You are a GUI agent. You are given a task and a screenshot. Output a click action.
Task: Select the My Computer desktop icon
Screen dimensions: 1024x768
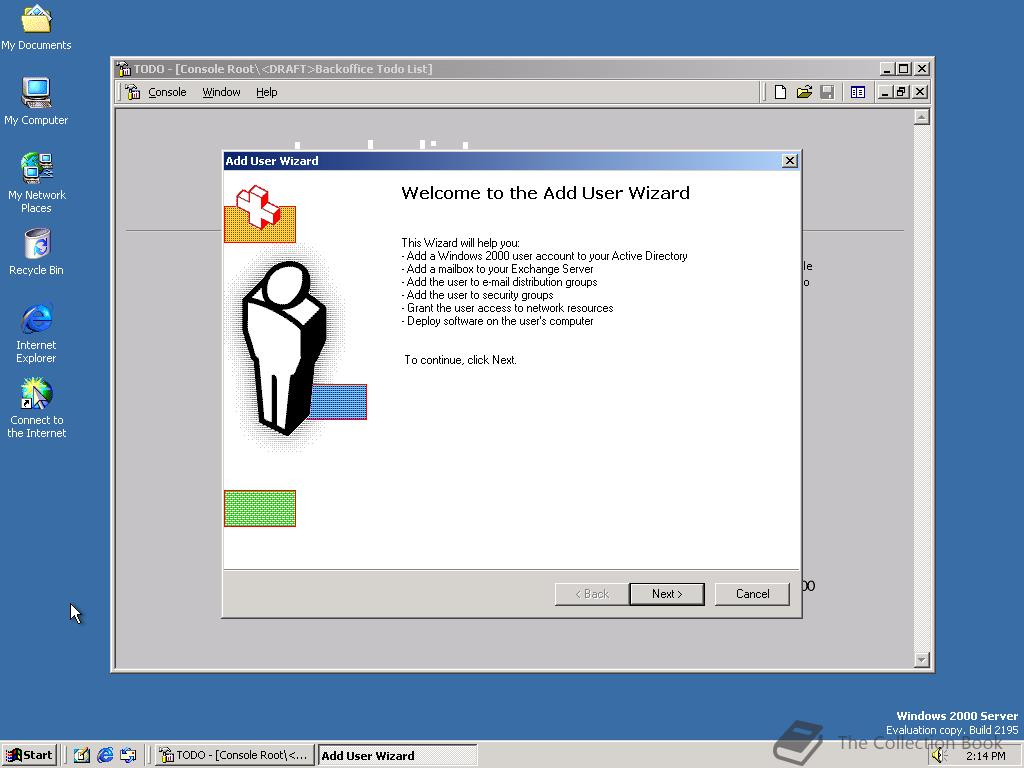(x=37, y=102)
